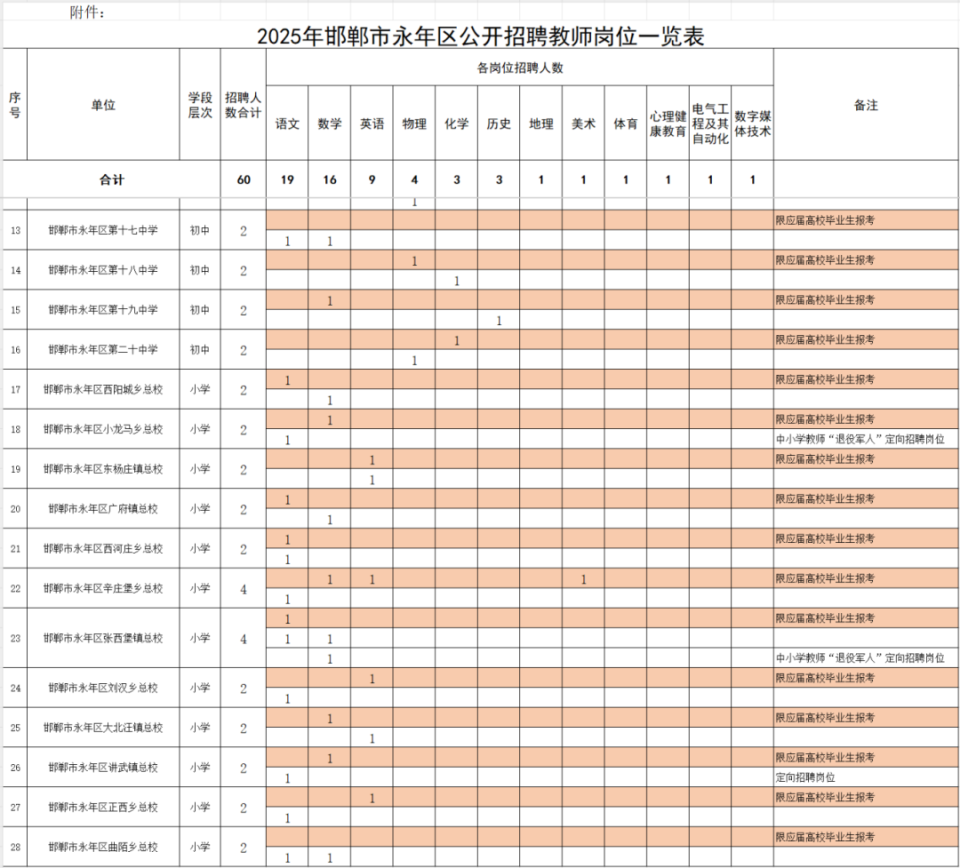Viewport: 960px width, 868px height.
Task: Click the 历史 subject header
Action: point(498,124)
